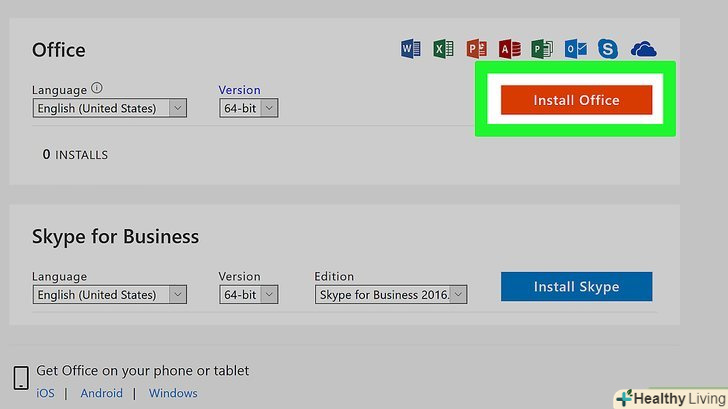728x409 pixels.
Task: Click the Publisher app icon
Action: click(542, 49)
